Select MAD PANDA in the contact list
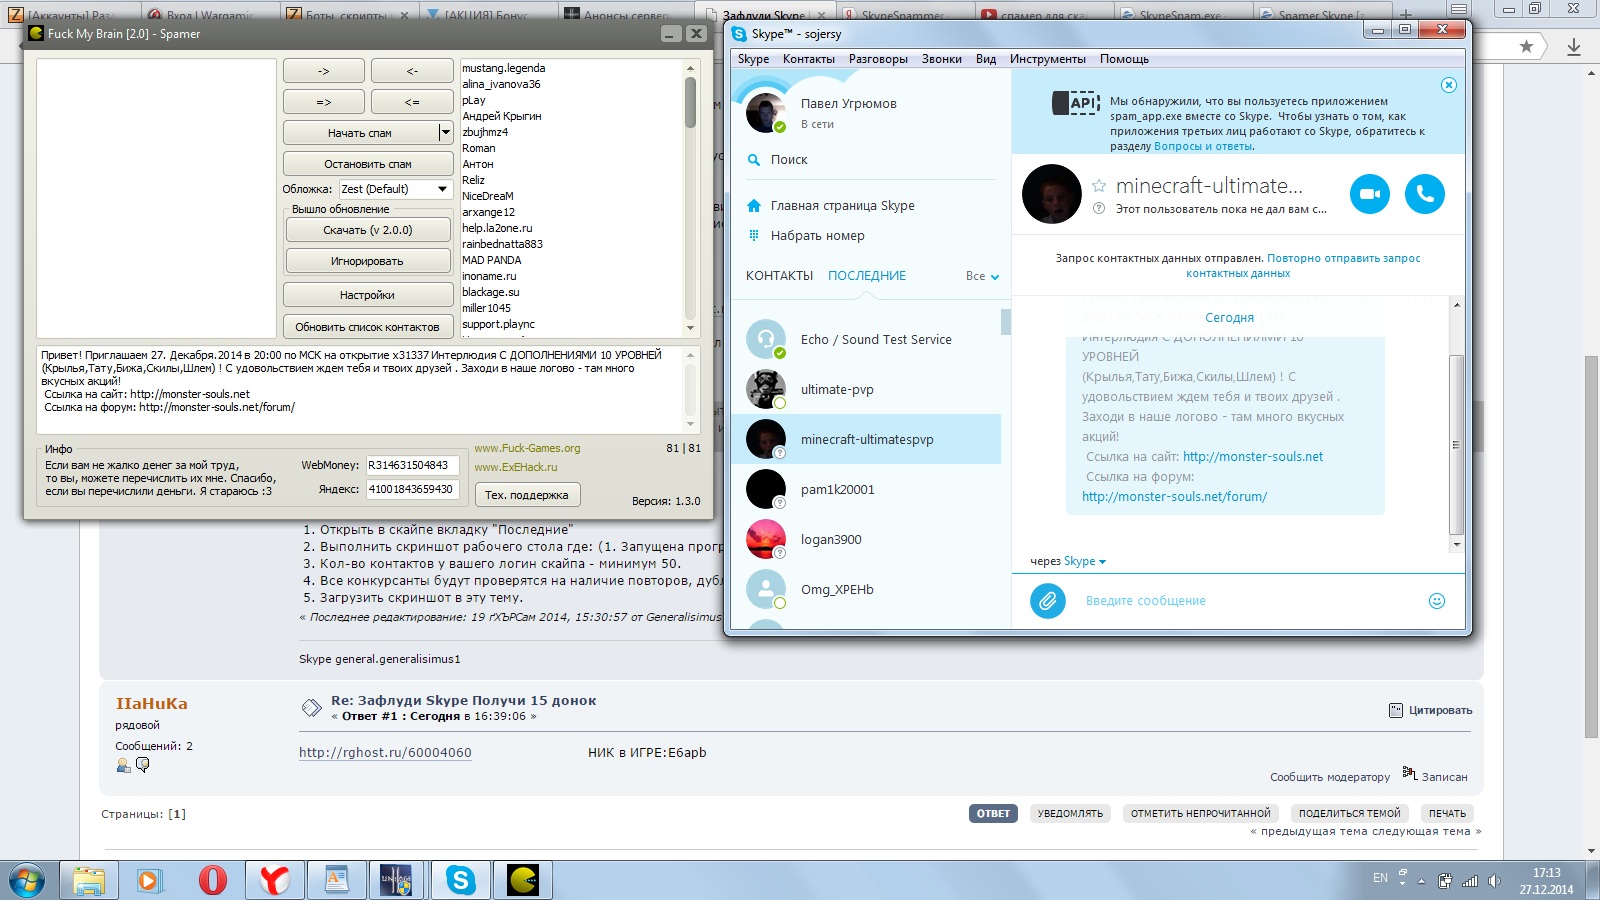Screen dimensions: 1600x900 click(491, 260)
